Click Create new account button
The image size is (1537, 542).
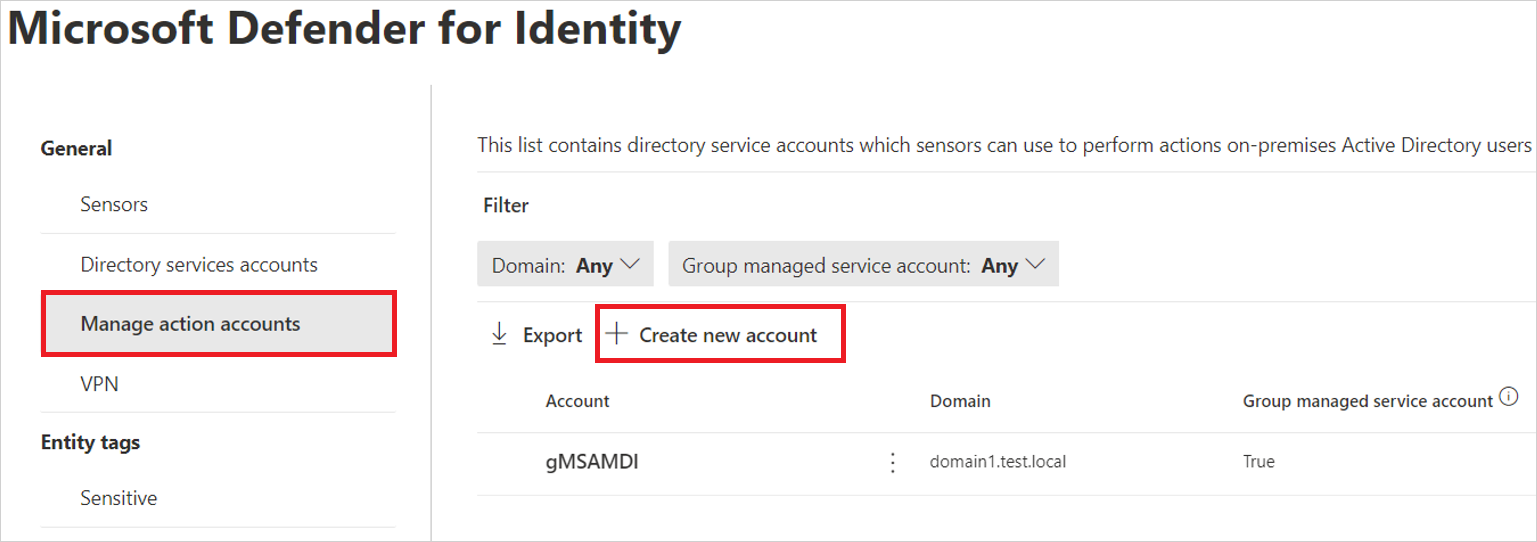[721, 335]
